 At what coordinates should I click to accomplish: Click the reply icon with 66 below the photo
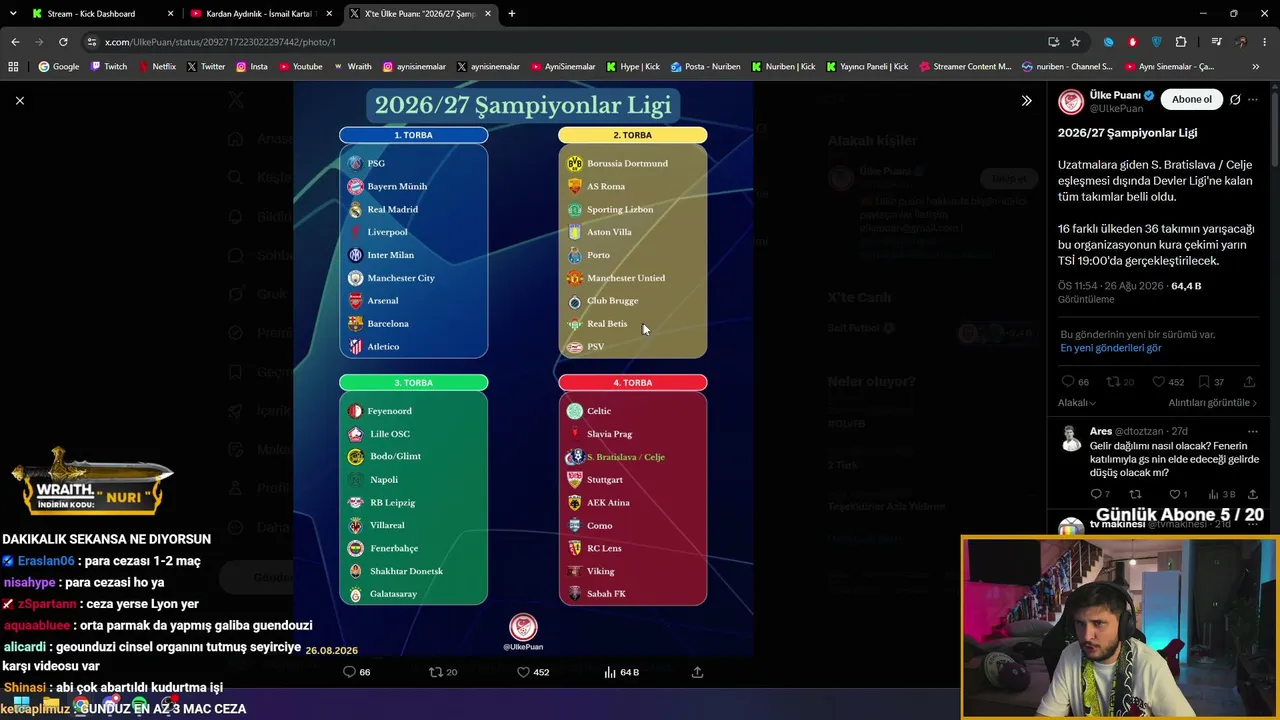pos(349,672)
